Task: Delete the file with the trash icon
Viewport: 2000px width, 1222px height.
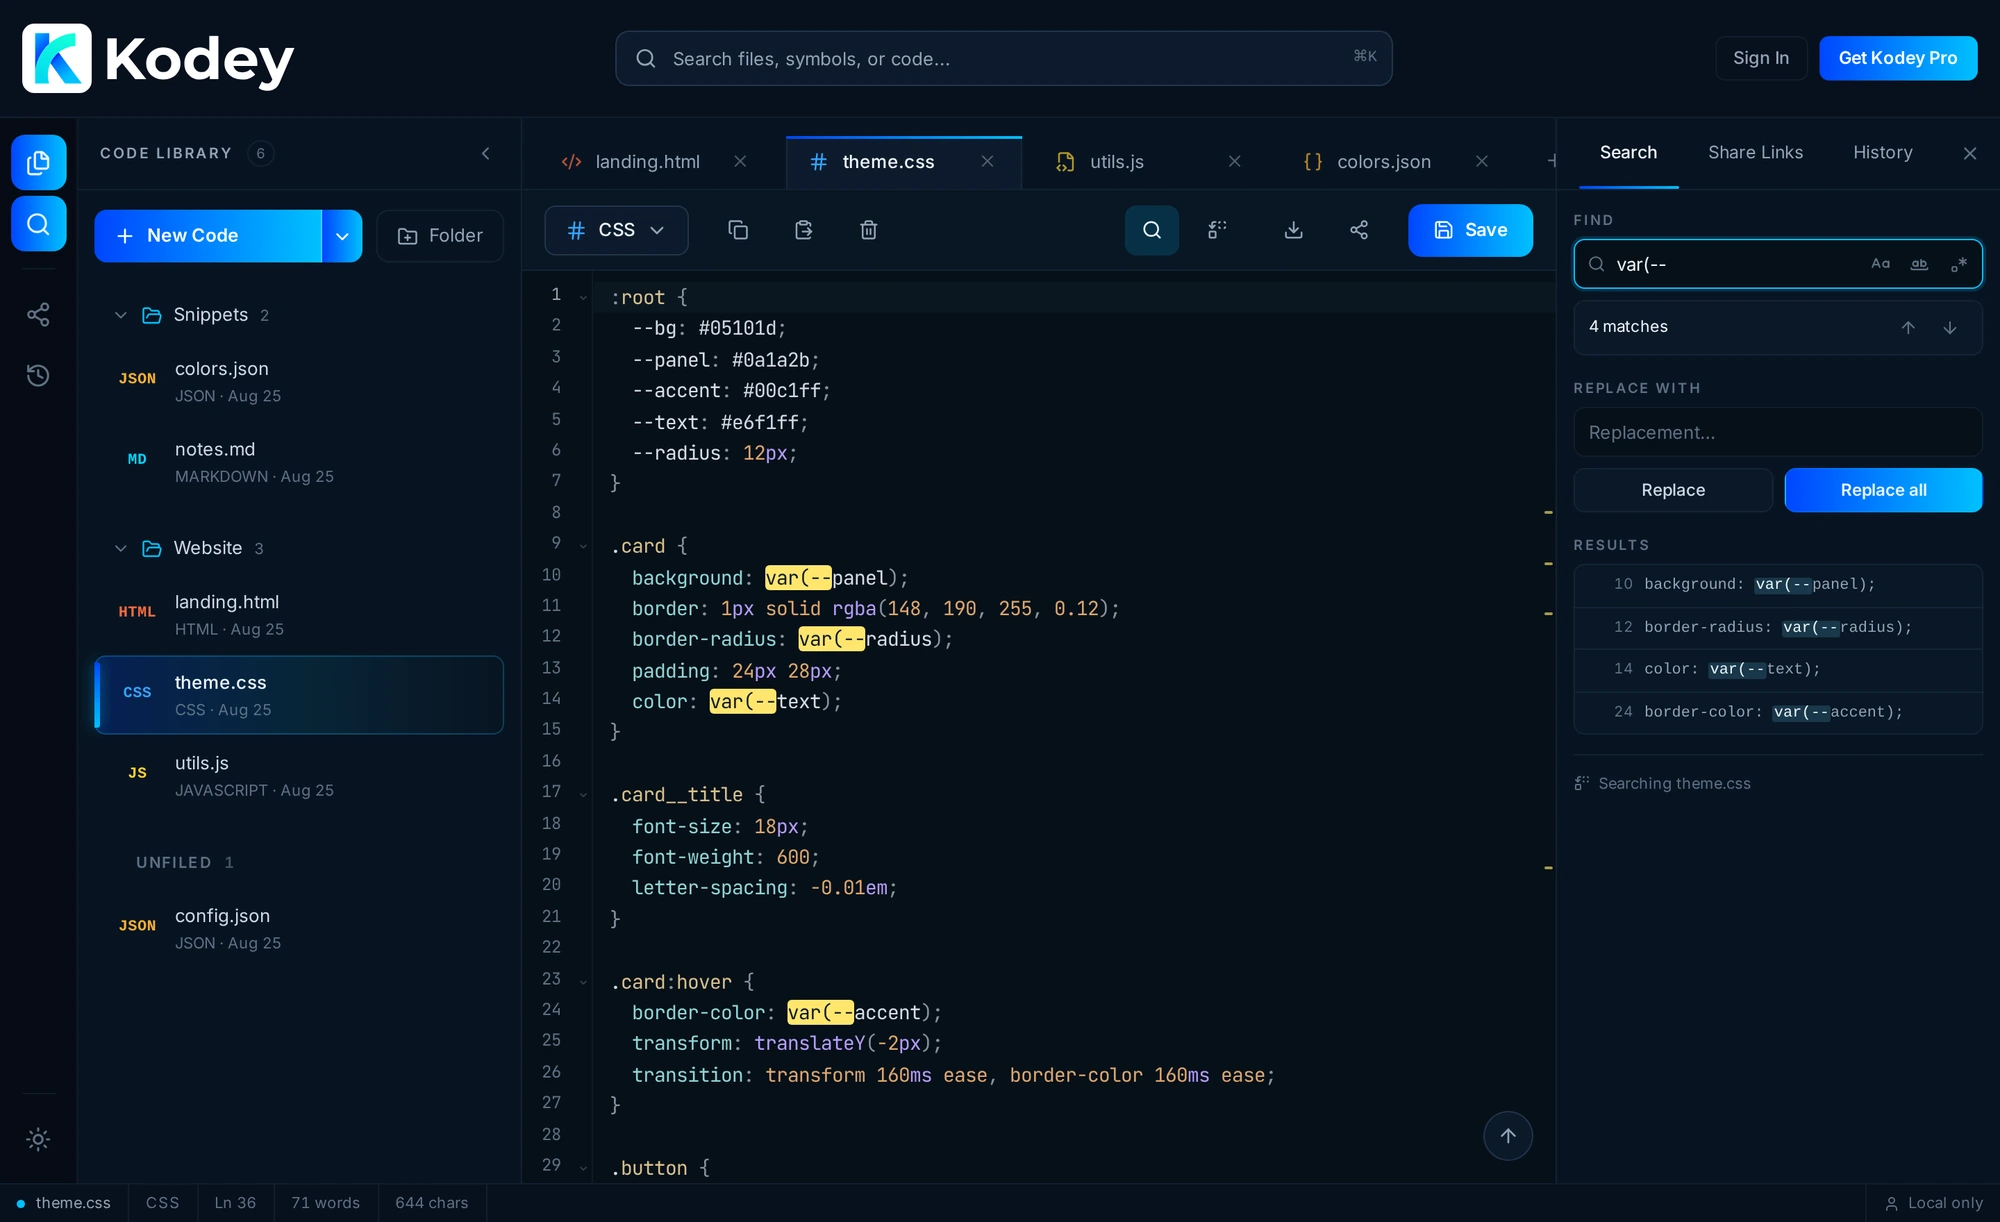Action: [869, 230]
